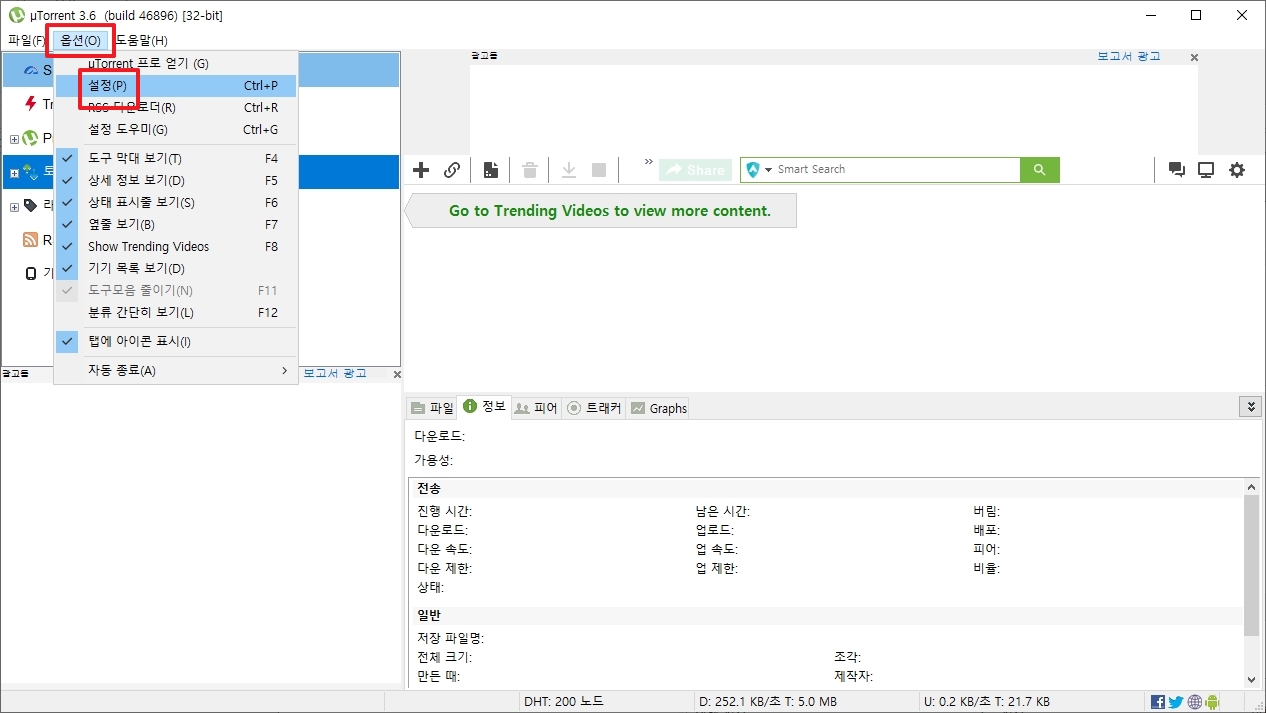
Task: Click the green Android icon in status bar
Action: [1212, 701]
